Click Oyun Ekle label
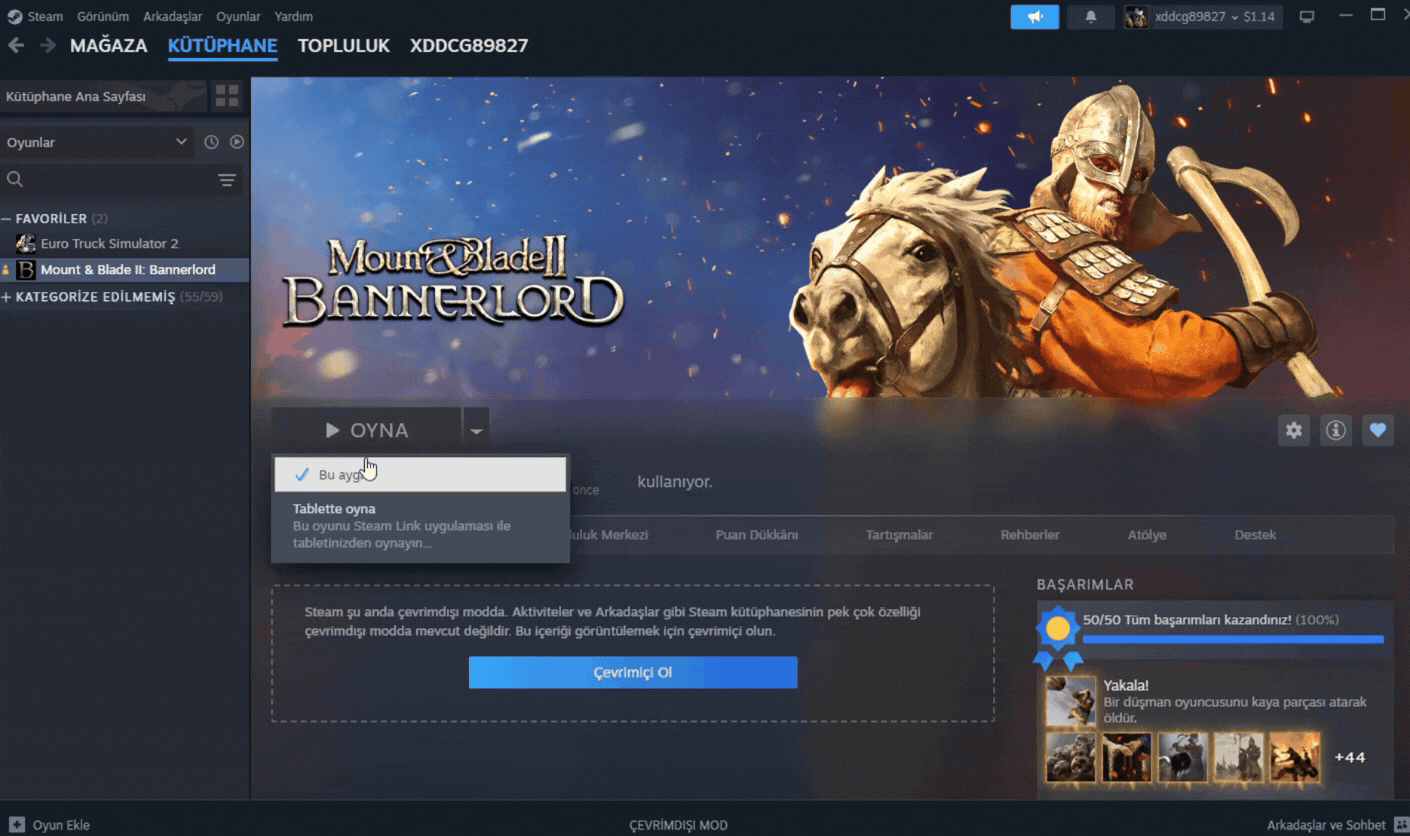Viewport: 1410px width, 836px height. 61,825
